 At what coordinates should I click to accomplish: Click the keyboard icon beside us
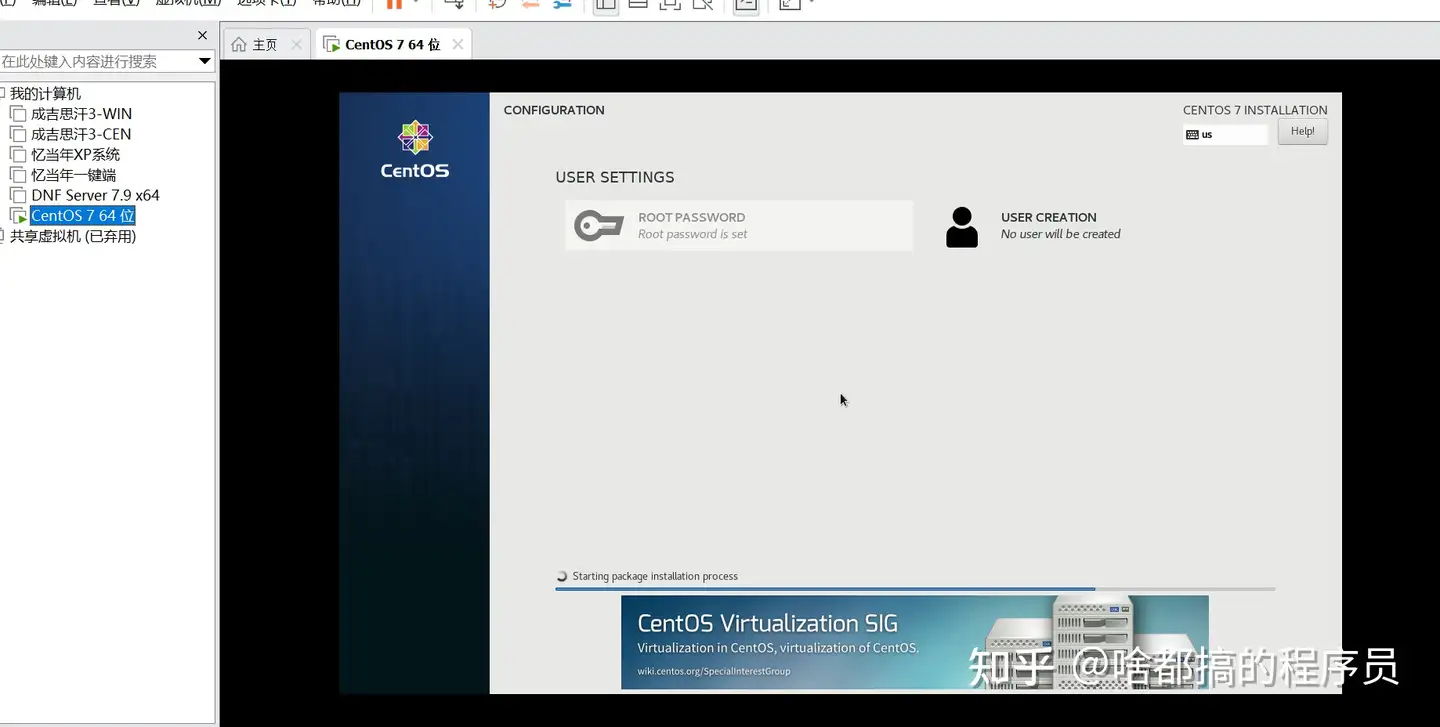[x=1192, y=134]
